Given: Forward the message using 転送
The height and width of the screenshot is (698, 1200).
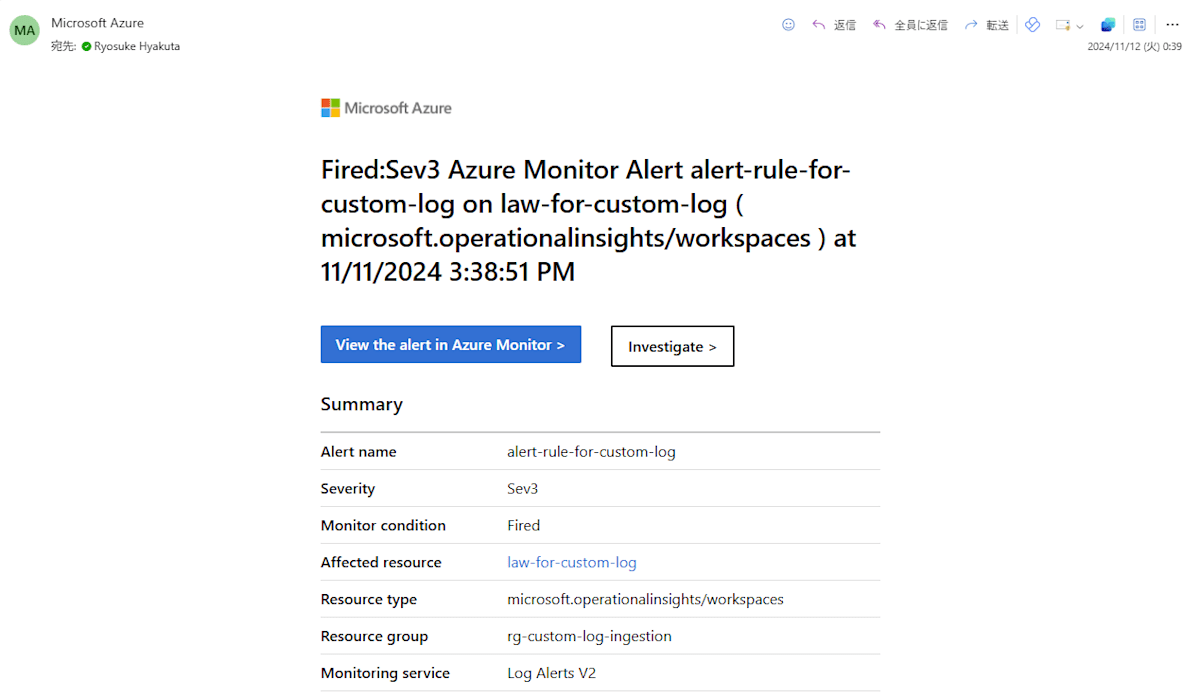Looking at the screenshot, I should [x=986, y=25].
